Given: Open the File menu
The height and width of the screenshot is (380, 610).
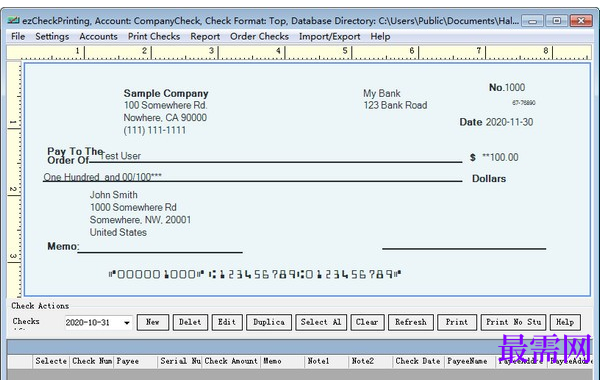Looking at the screenshot, I should click(18, 37).
